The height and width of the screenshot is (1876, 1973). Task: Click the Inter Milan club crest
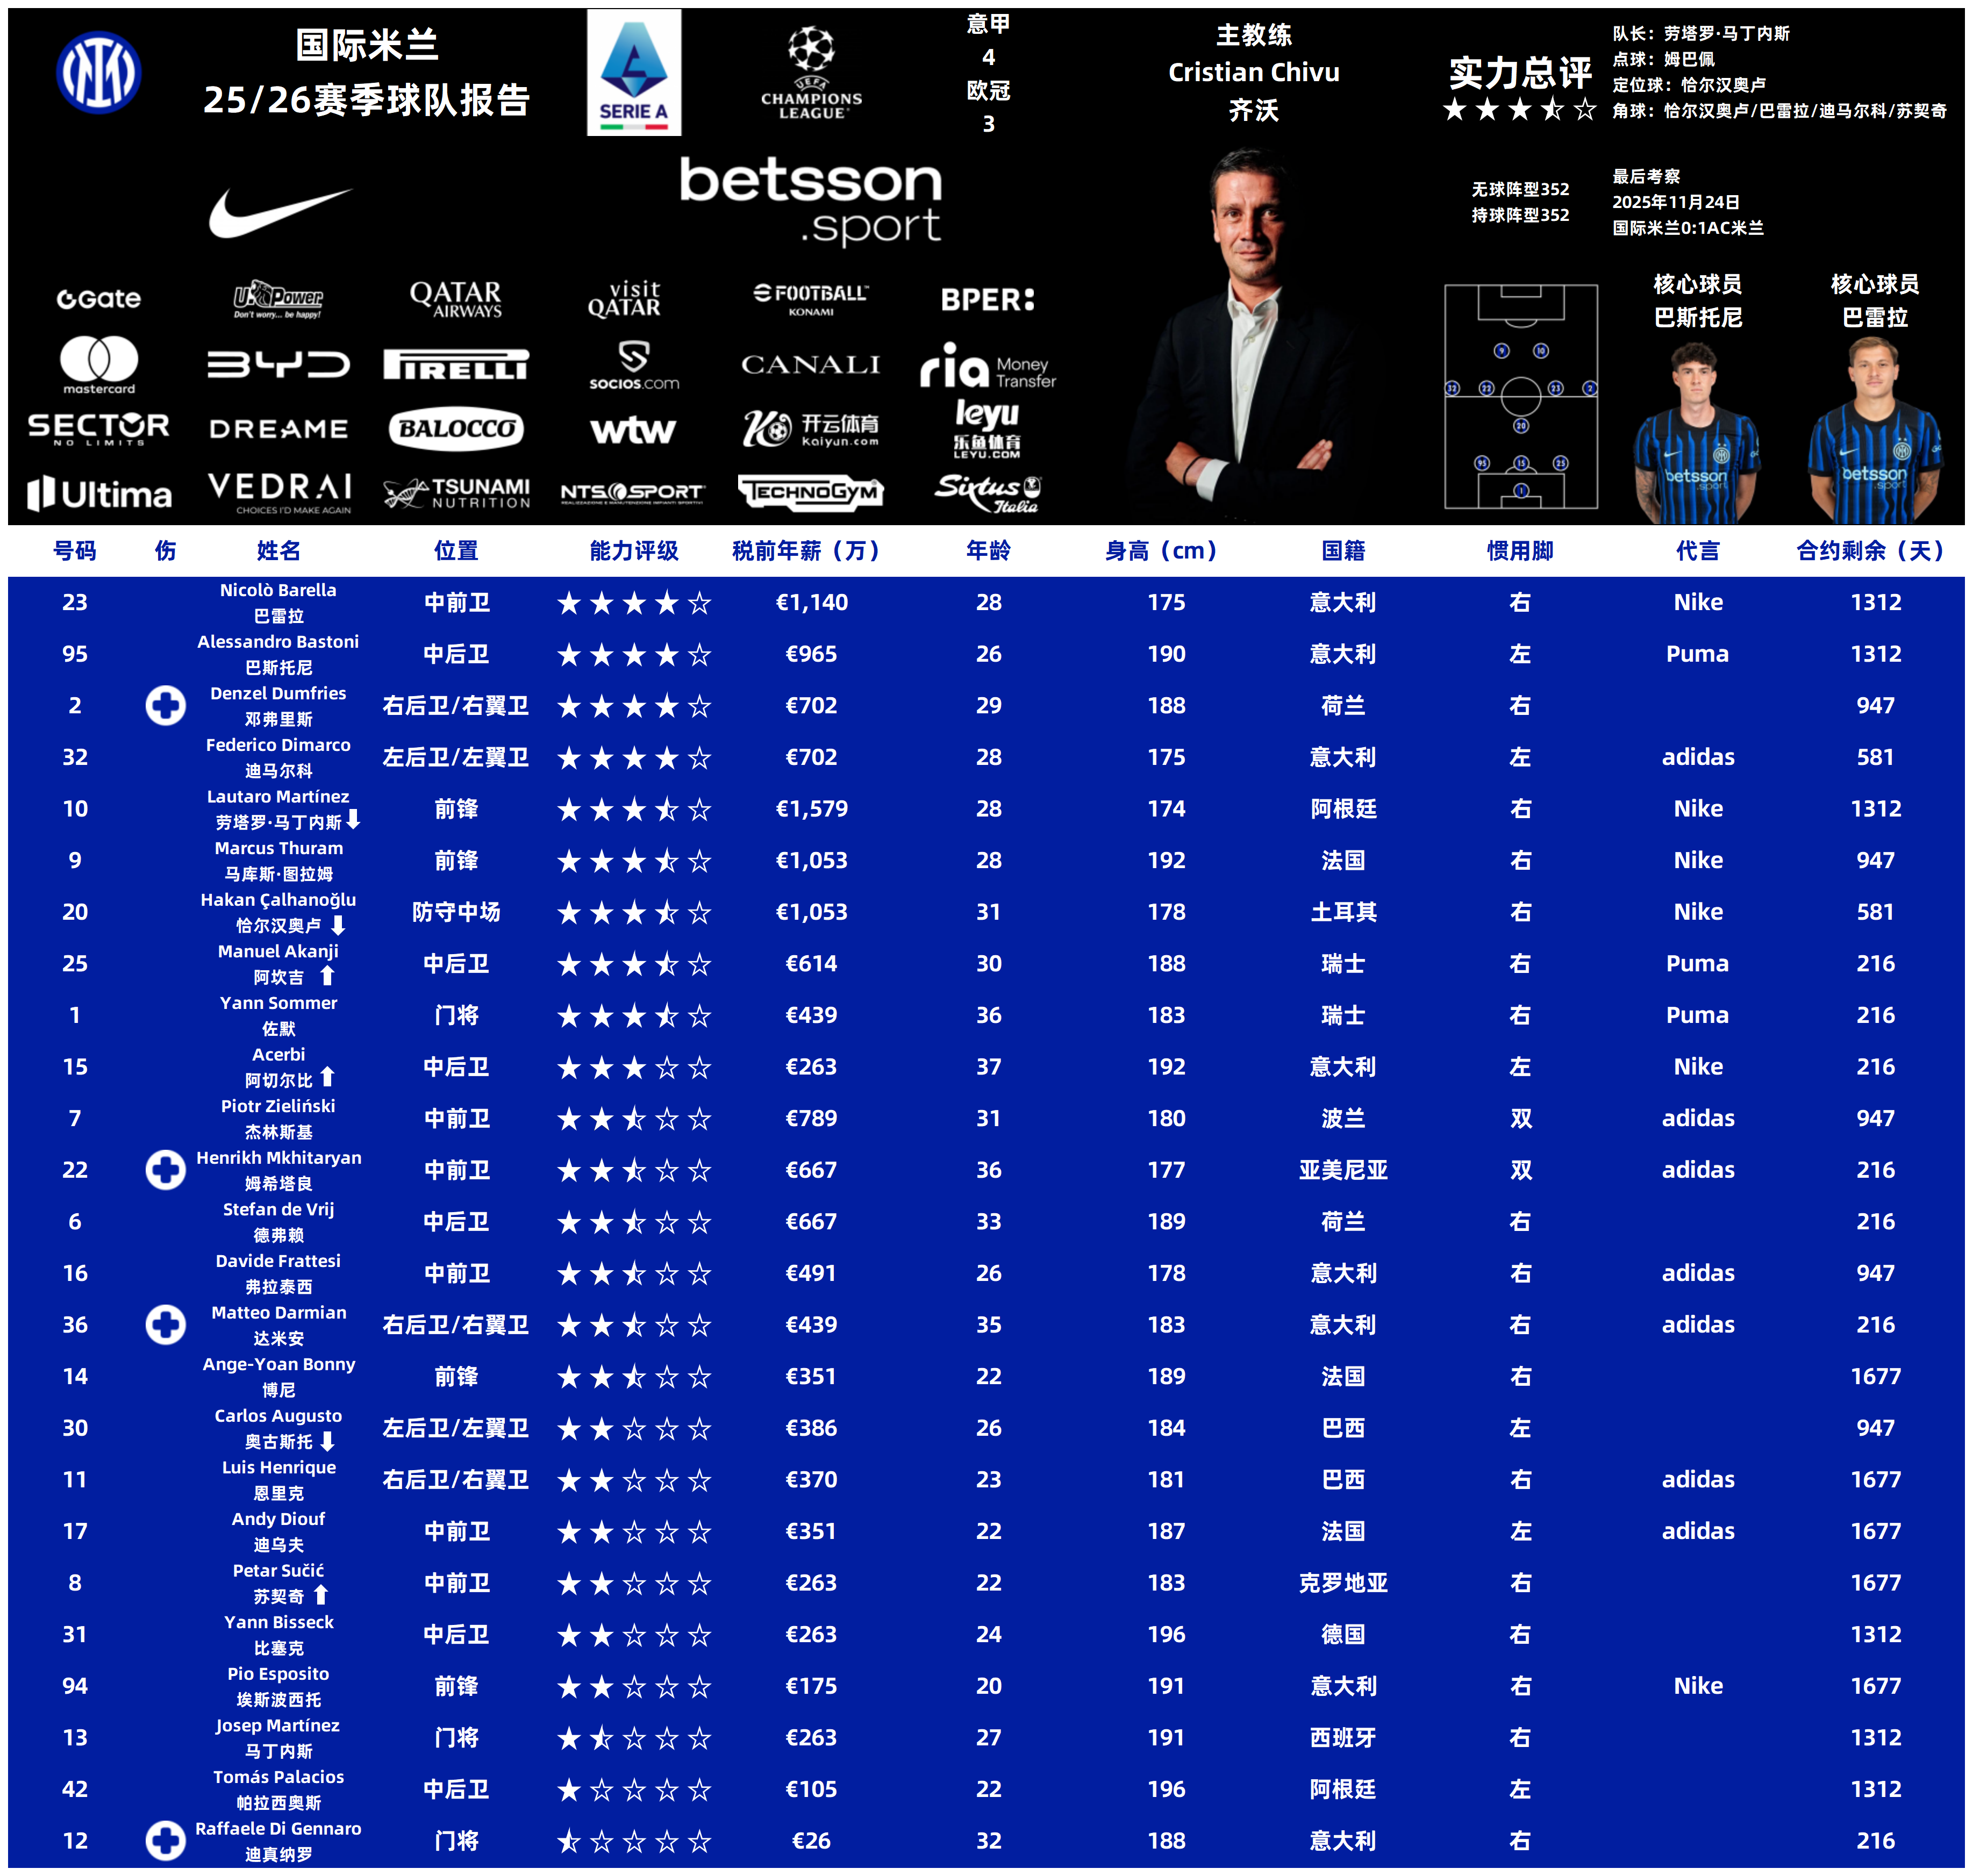click(x=98, y=72)
